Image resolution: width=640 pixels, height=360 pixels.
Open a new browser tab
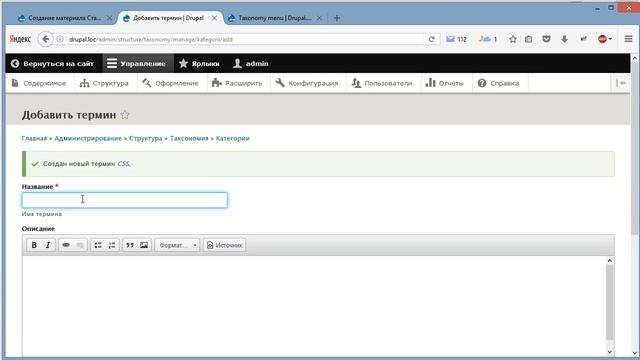tap(337, 18)
